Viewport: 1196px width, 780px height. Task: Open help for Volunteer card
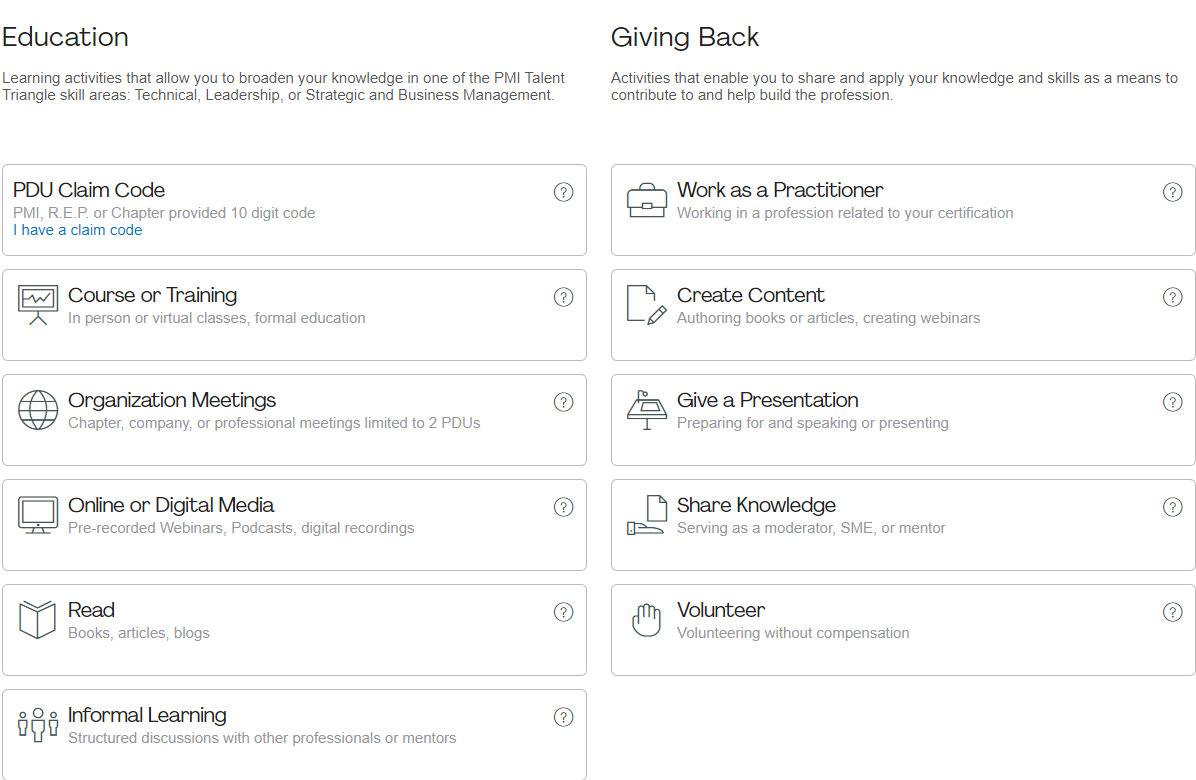coord(1172,612)
